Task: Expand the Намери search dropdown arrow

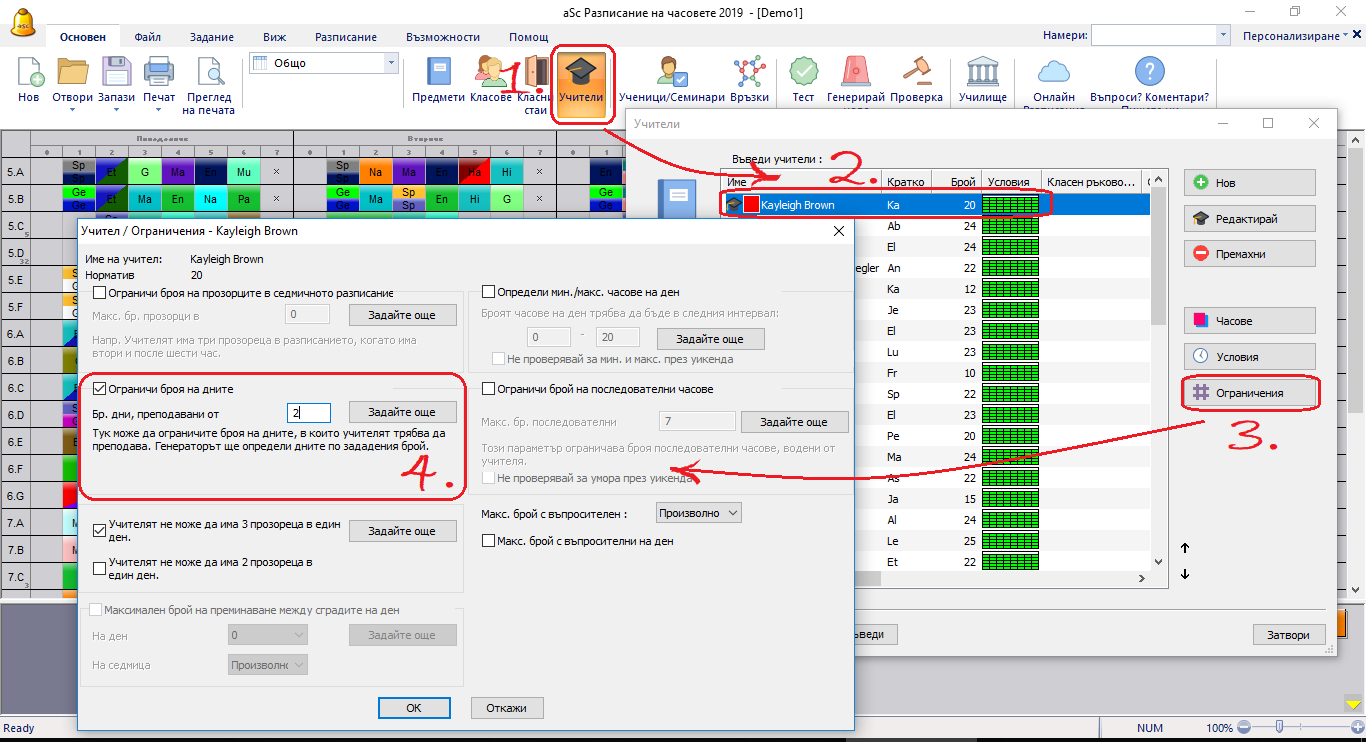Action: point(1223,35)
